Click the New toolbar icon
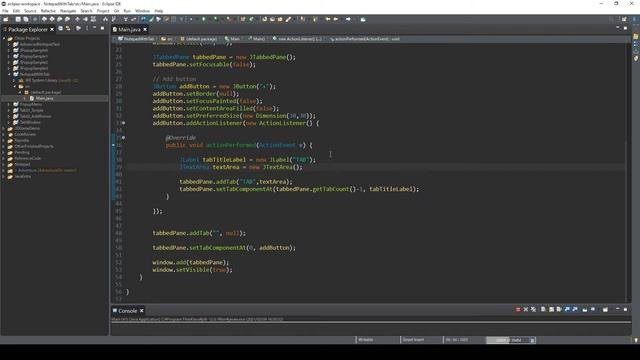The image size is (640, 360). [x=6, y=19]
